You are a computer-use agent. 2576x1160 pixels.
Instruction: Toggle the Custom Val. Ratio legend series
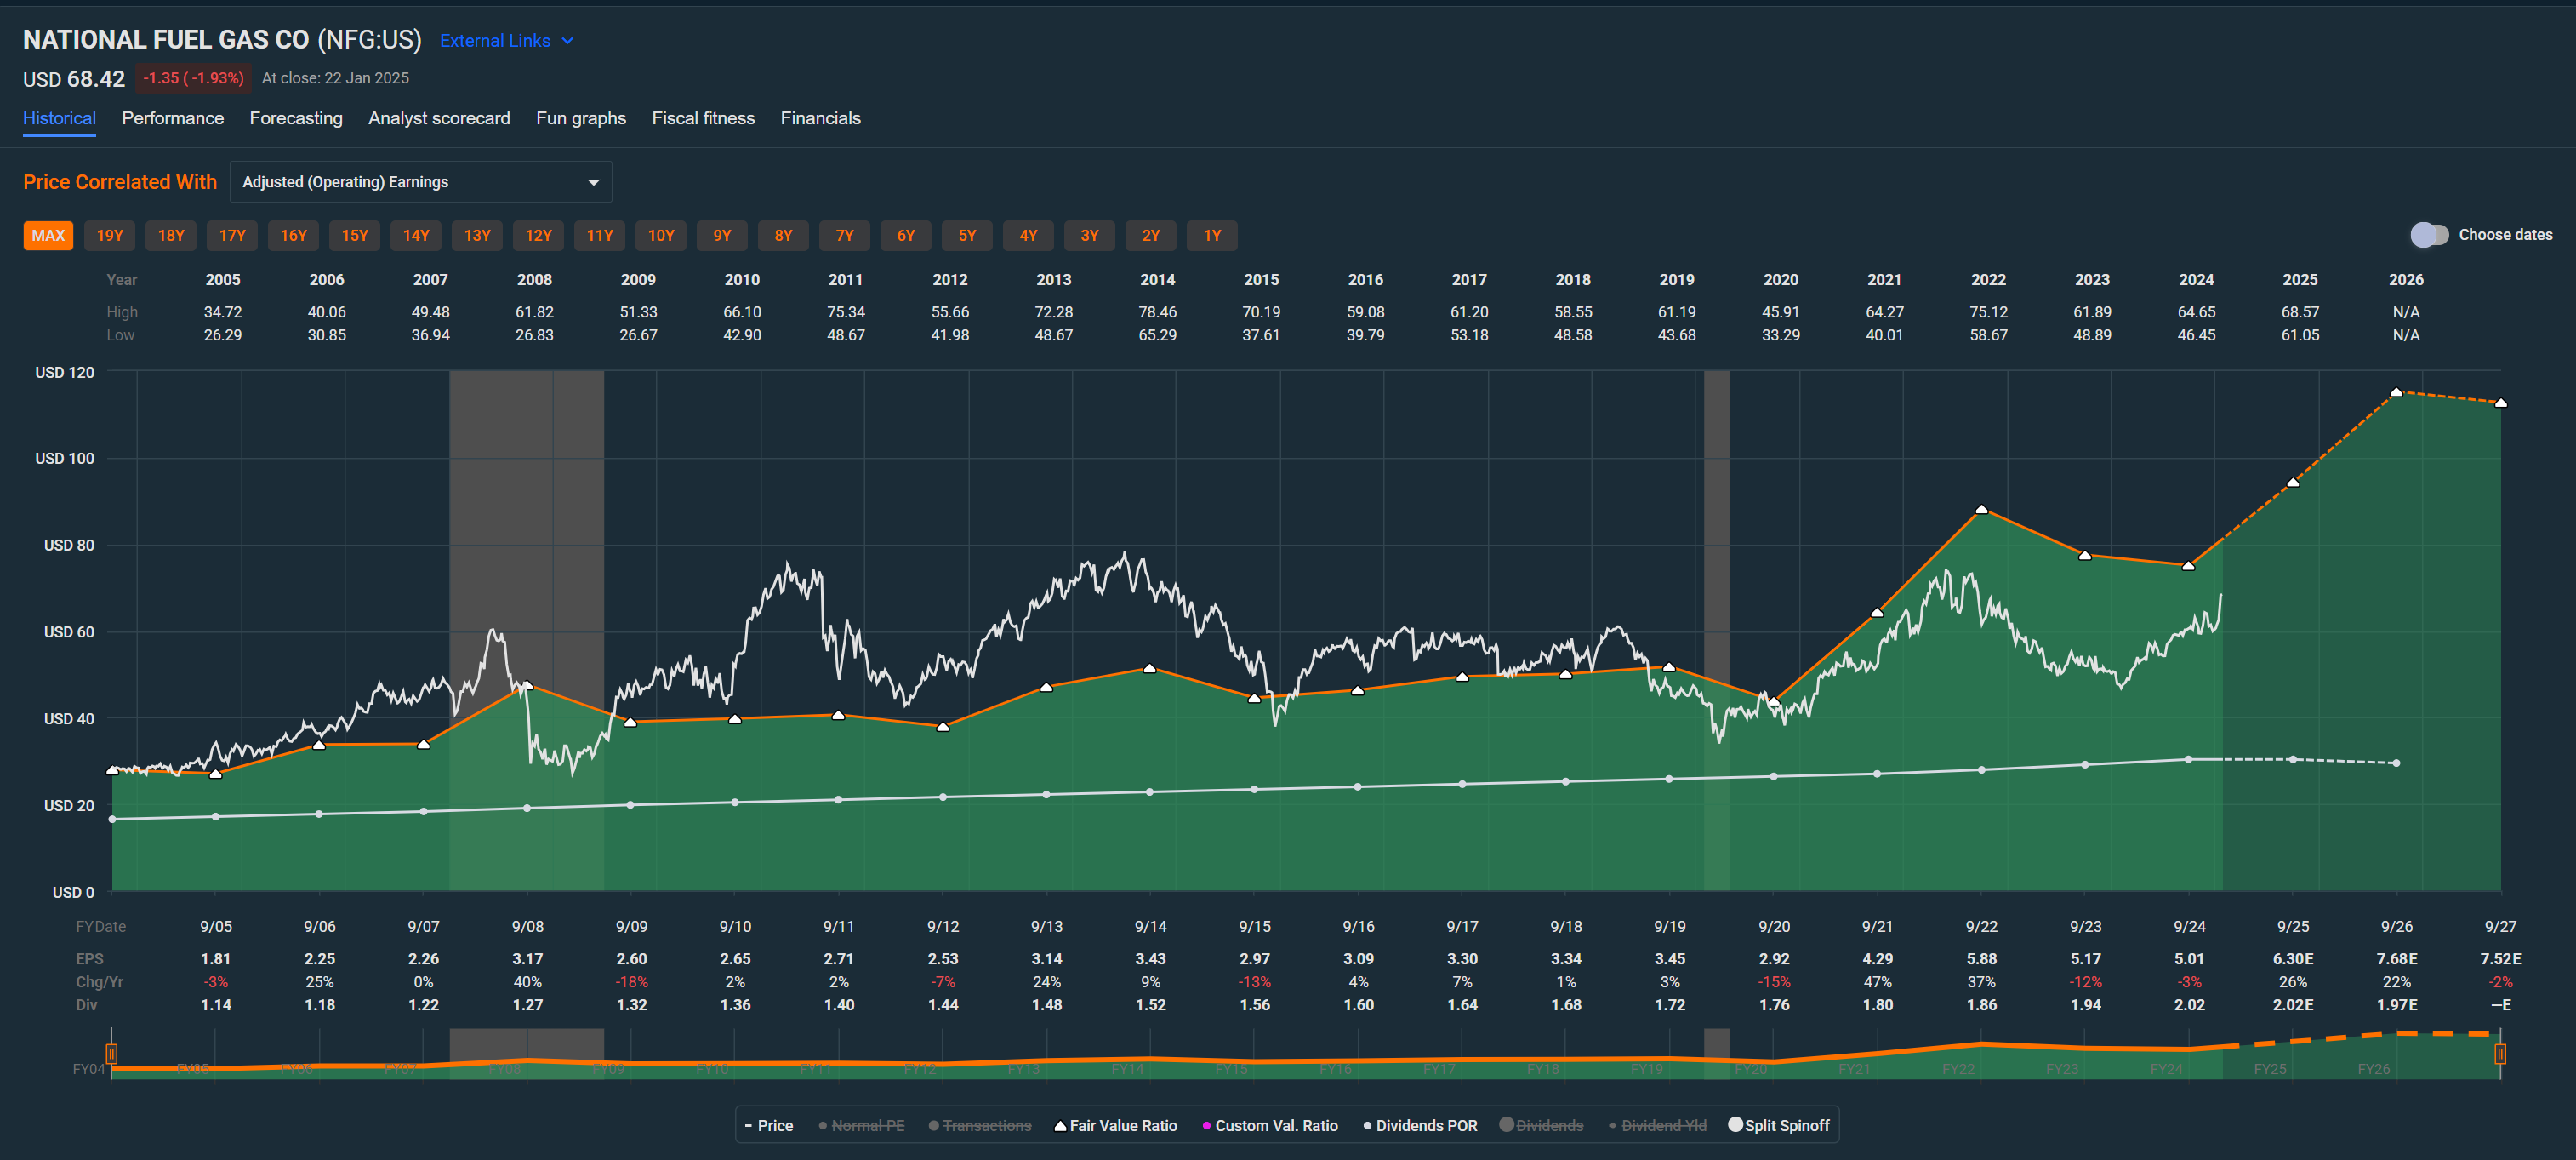[1269, 1126]
